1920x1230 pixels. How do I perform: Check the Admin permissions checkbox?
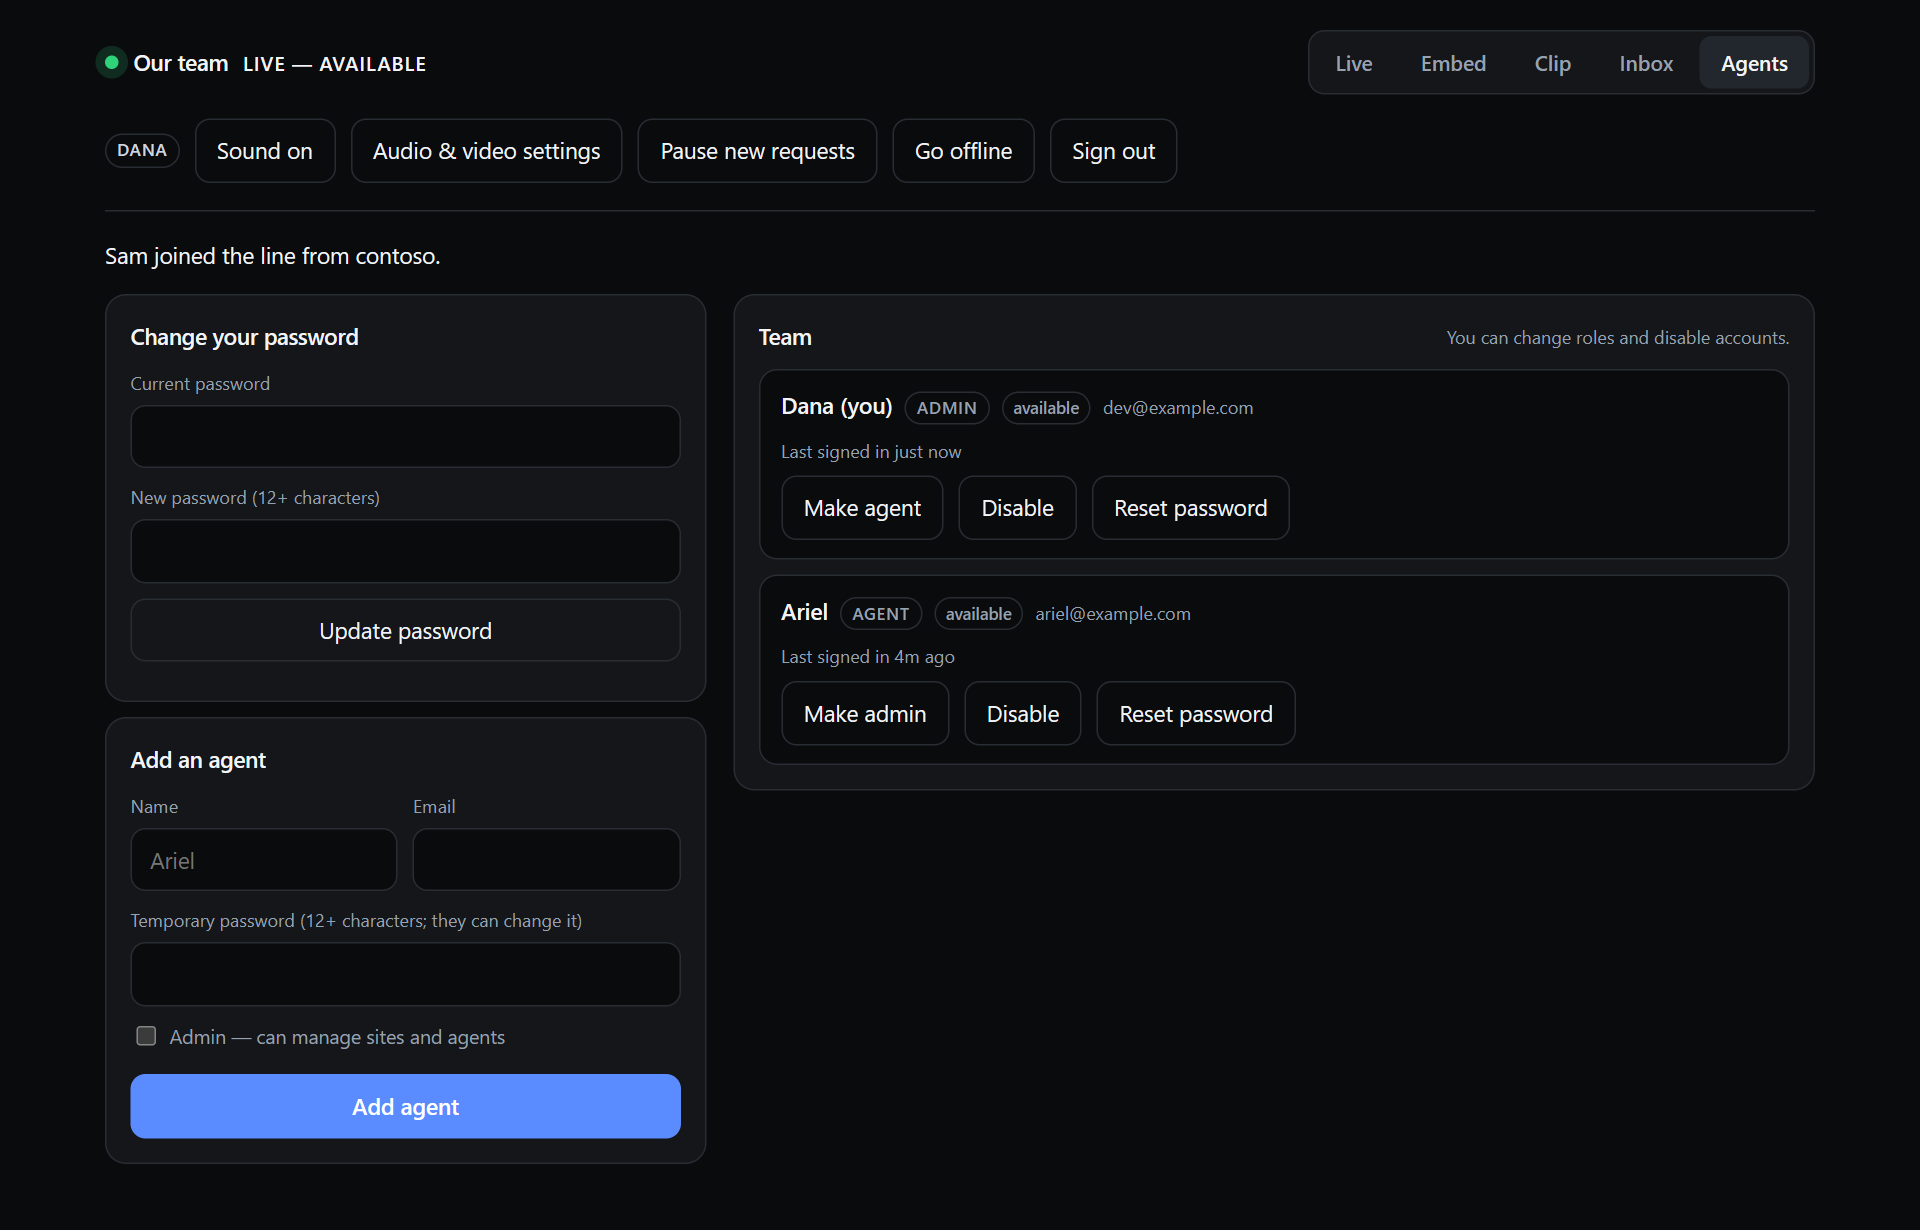tap(146, 1036)
